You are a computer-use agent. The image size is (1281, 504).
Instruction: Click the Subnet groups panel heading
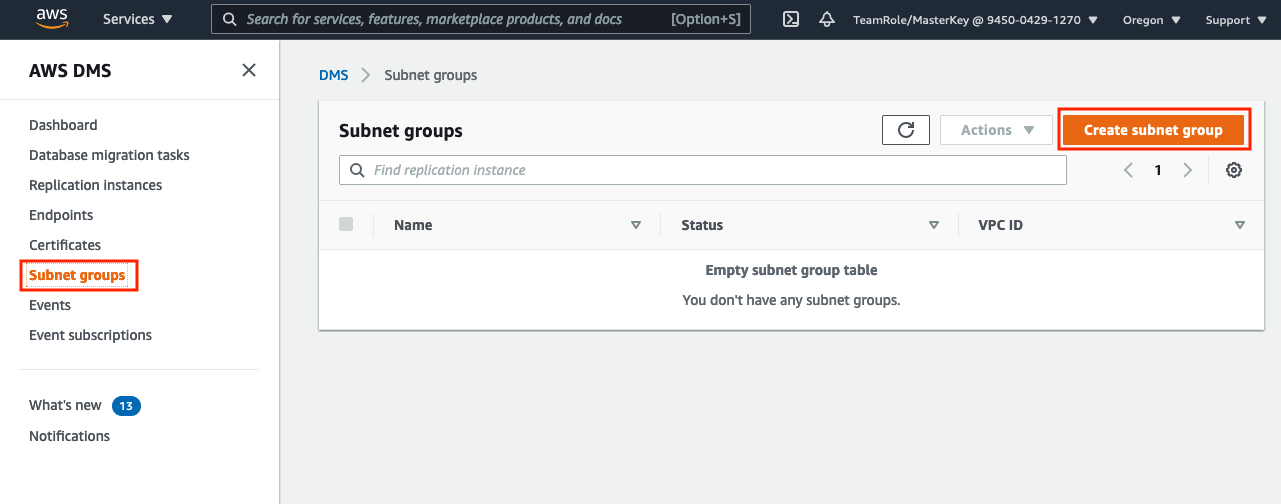(x=401, y=131)
